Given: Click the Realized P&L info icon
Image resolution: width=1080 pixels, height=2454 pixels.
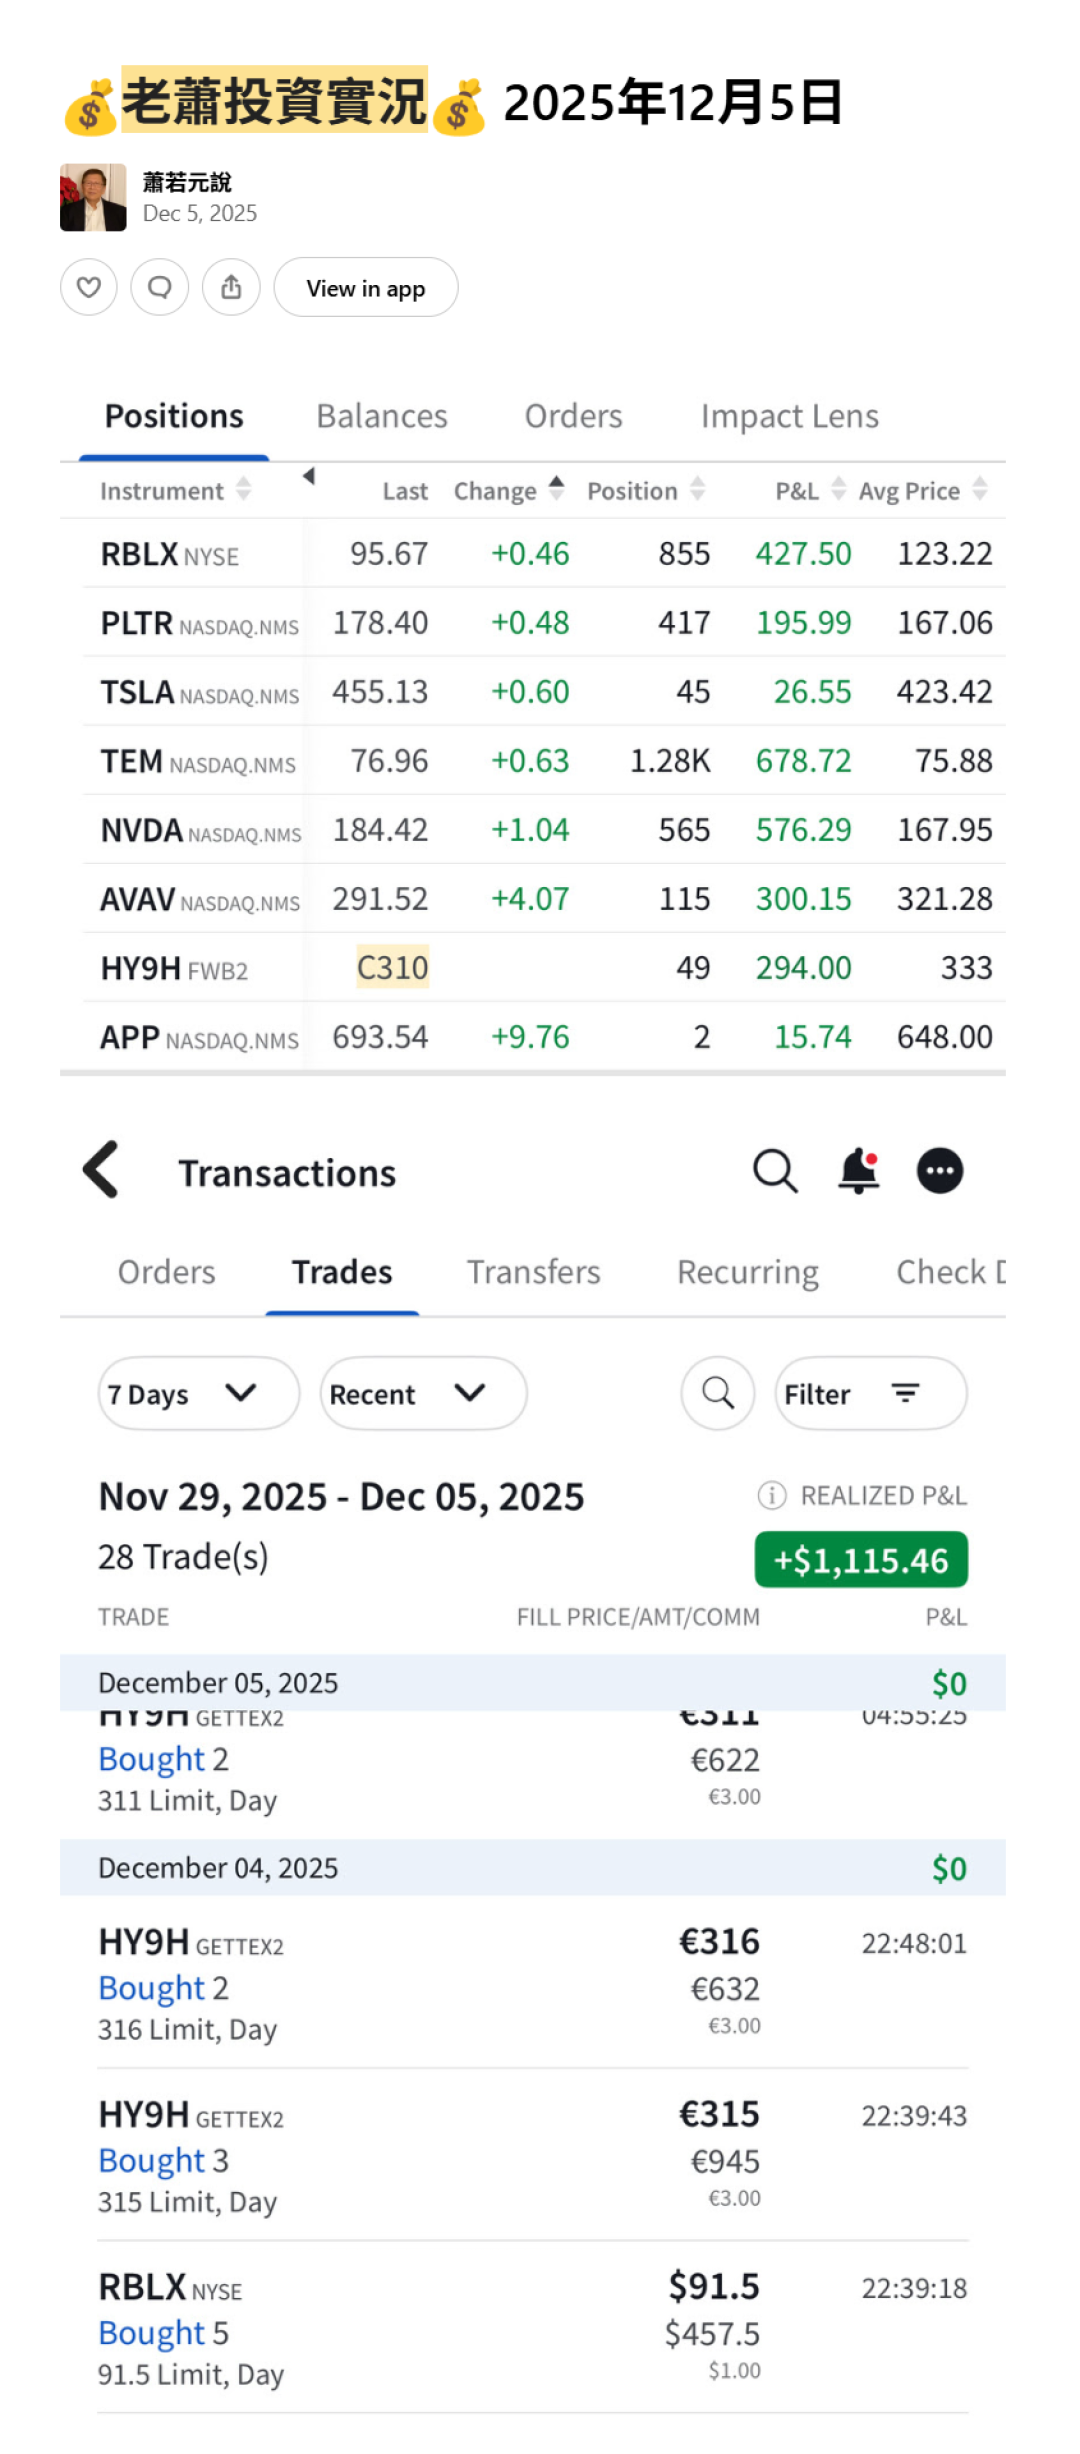Looking at the screenshot, I should point(771,1496).
